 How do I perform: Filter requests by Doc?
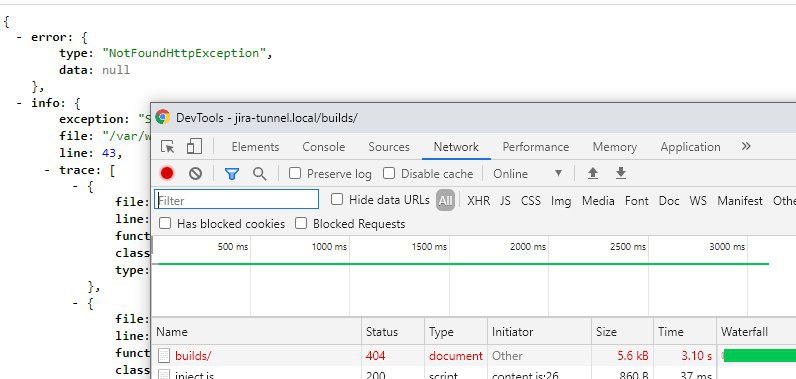tap(669, 200)
